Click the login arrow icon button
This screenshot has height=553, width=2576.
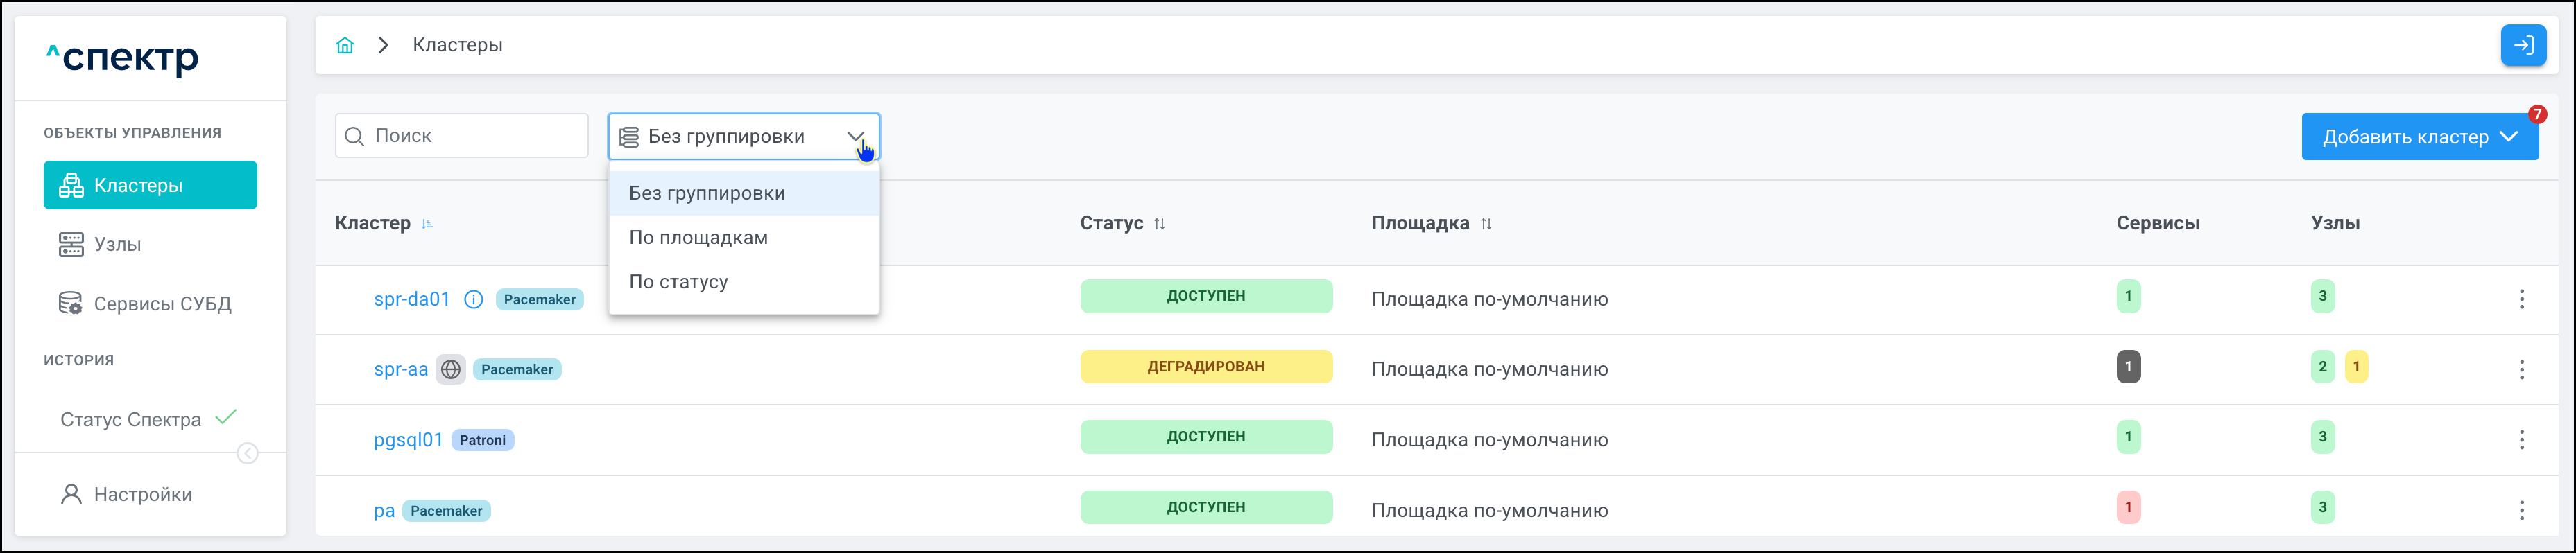click(2522, 45)
